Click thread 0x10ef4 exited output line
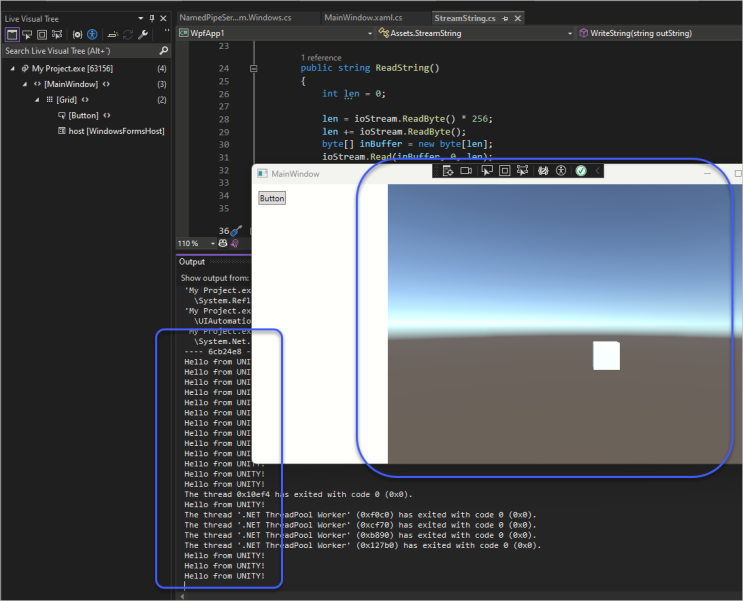 299,494
